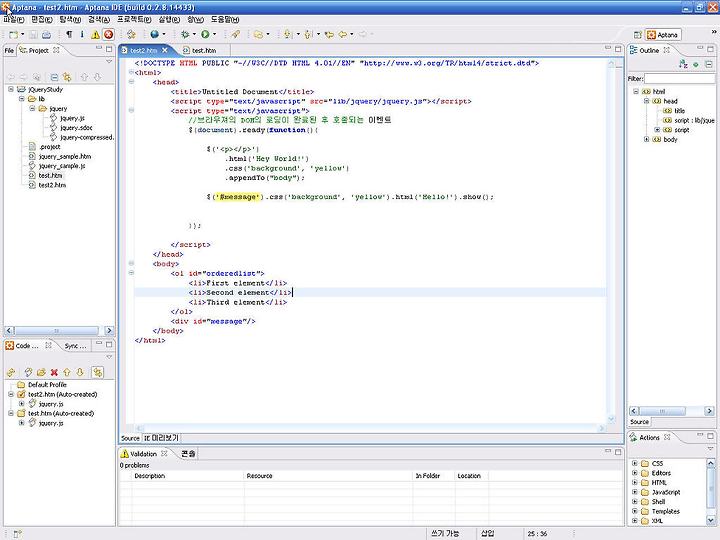Screen dimensions: 720x540
Task: Click the open folder icon in Code panel
Action: click(41, 372)
